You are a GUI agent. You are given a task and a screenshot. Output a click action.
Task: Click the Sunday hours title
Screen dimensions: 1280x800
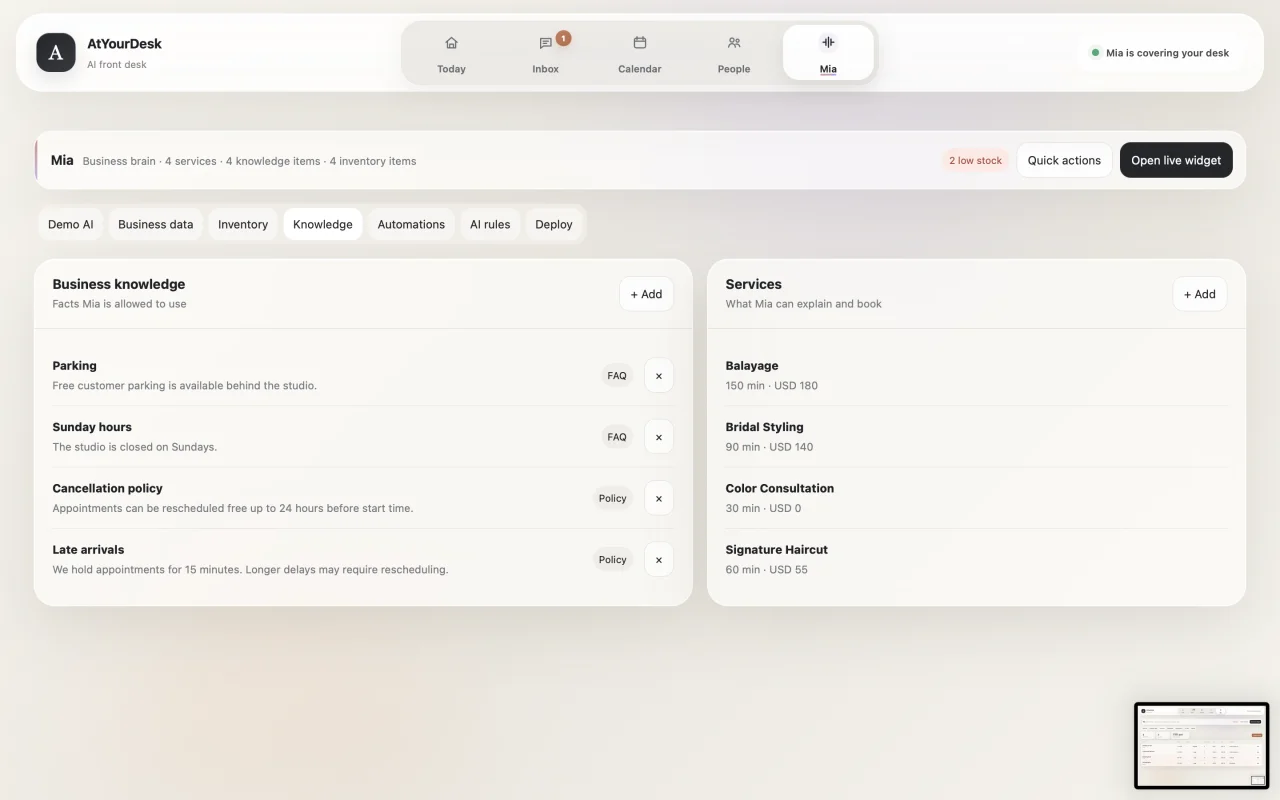tap(92, 427)
